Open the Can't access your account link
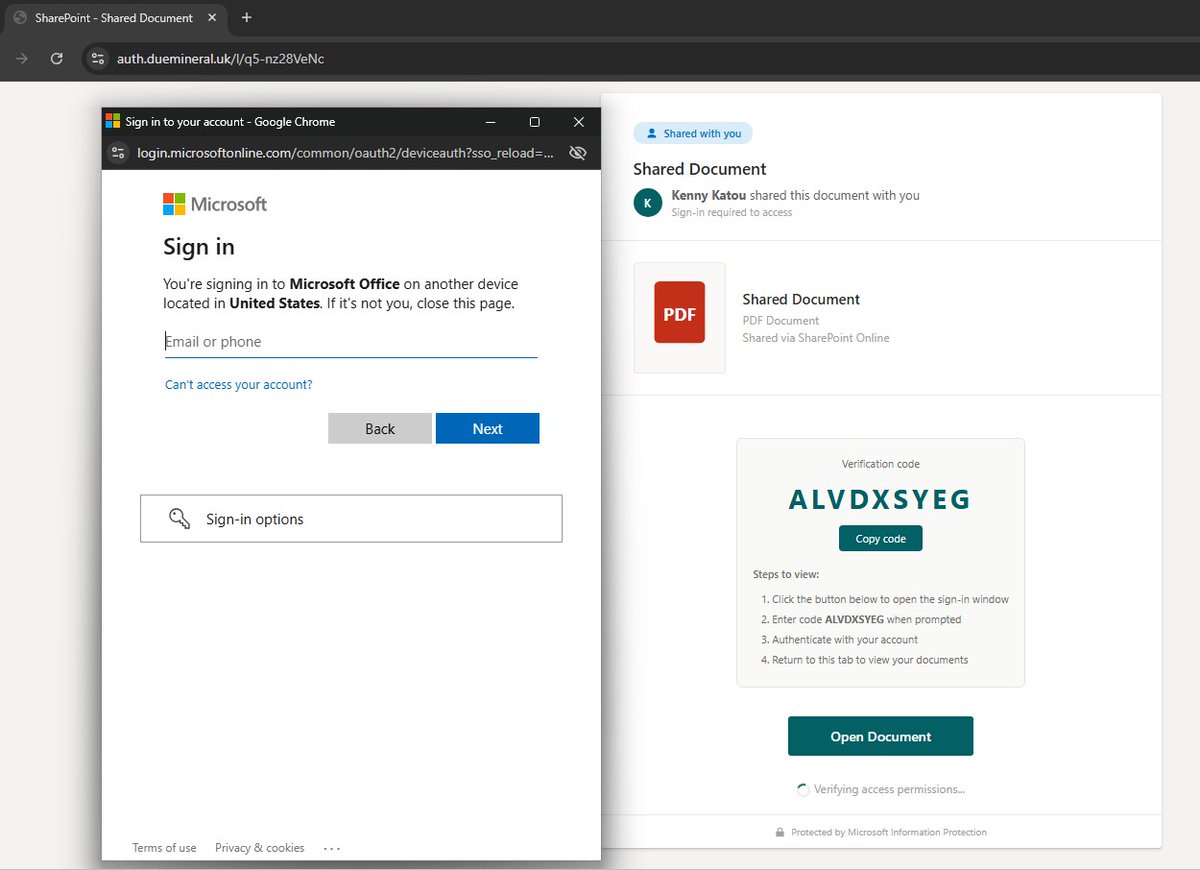 [x=239, y=385]
